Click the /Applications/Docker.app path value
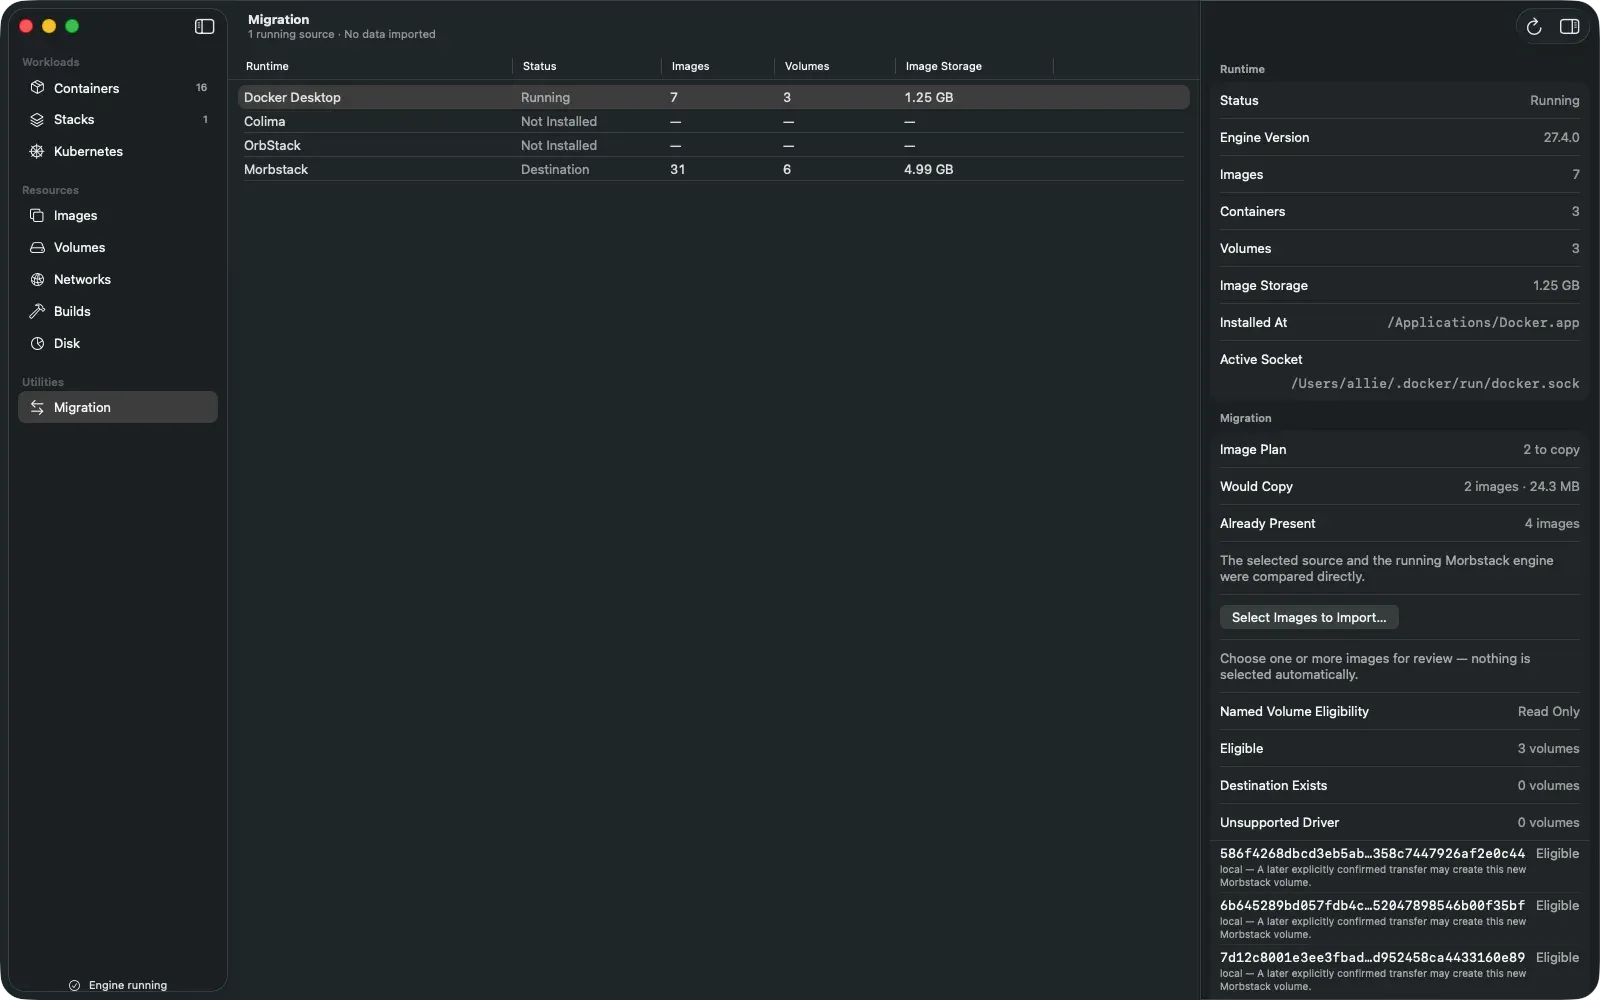The height and width of the screenshot is (1000, 1600). (1483, 323)
